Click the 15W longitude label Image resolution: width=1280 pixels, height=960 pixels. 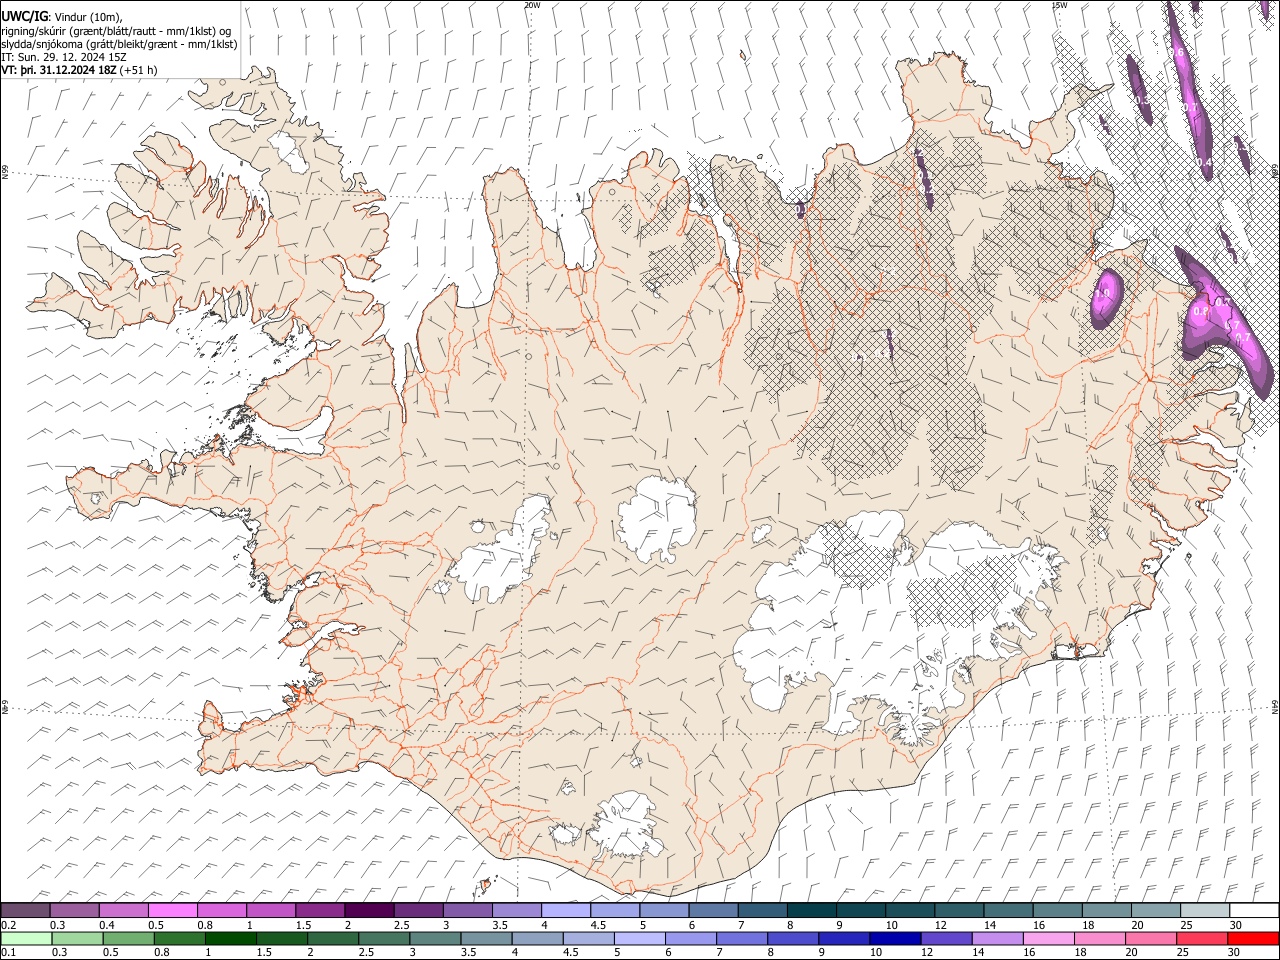pyautogui.click(x=1059, y=5)
